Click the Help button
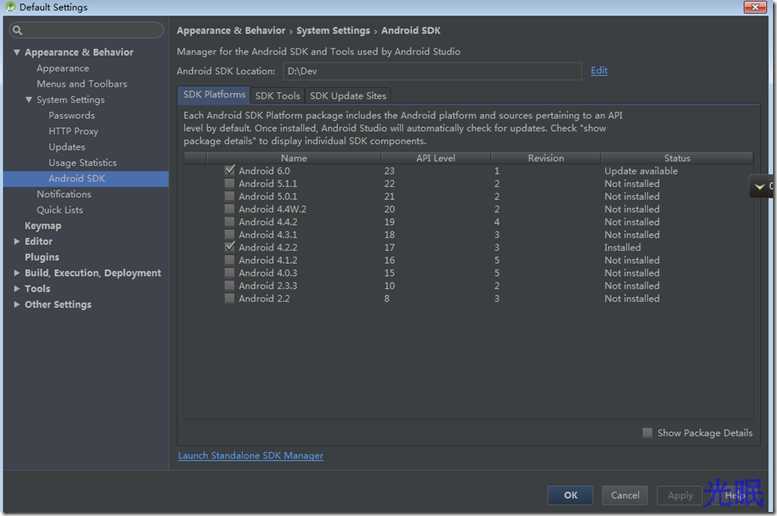Screen dimensions: 777x516 click(x=734, y=495)
